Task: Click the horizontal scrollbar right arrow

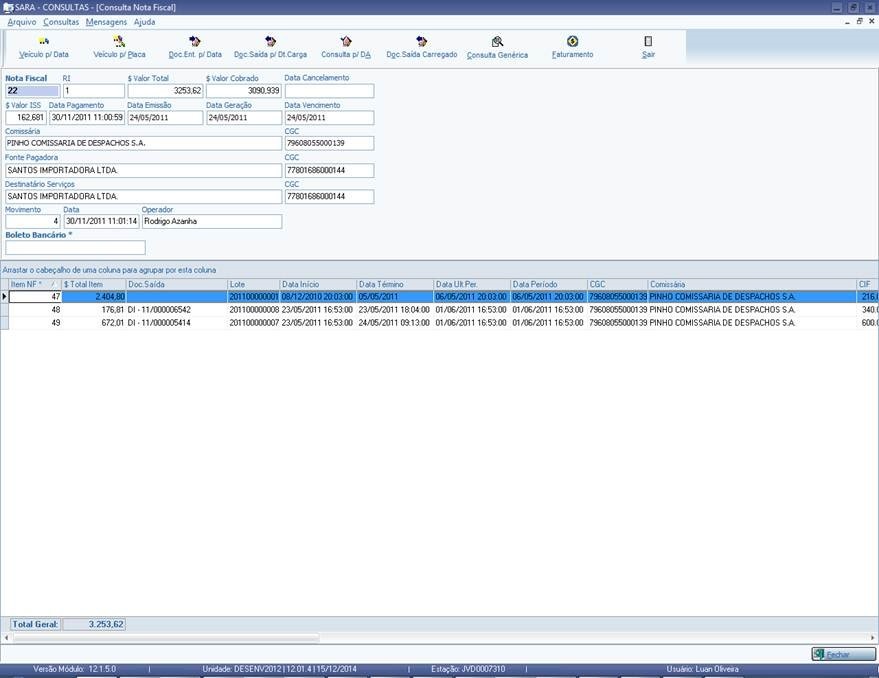Action: pyautogui.click(x=873, y=638)
